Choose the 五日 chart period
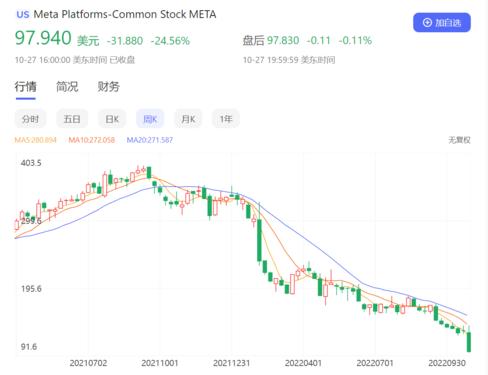 (x=72, y=119)
